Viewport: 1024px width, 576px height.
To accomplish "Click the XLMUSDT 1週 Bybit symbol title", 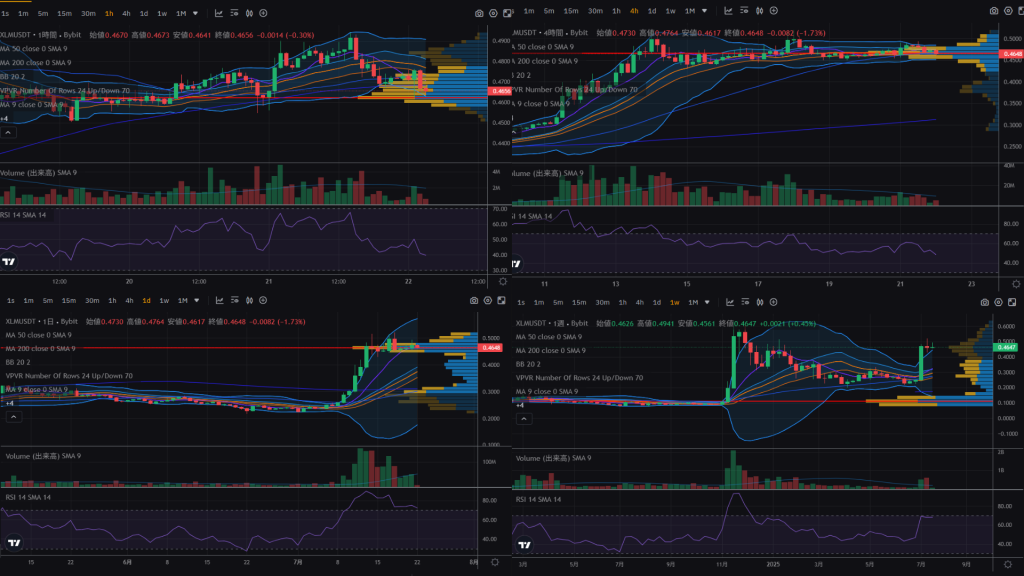I will pyautogui.click(x=552, y=323).
